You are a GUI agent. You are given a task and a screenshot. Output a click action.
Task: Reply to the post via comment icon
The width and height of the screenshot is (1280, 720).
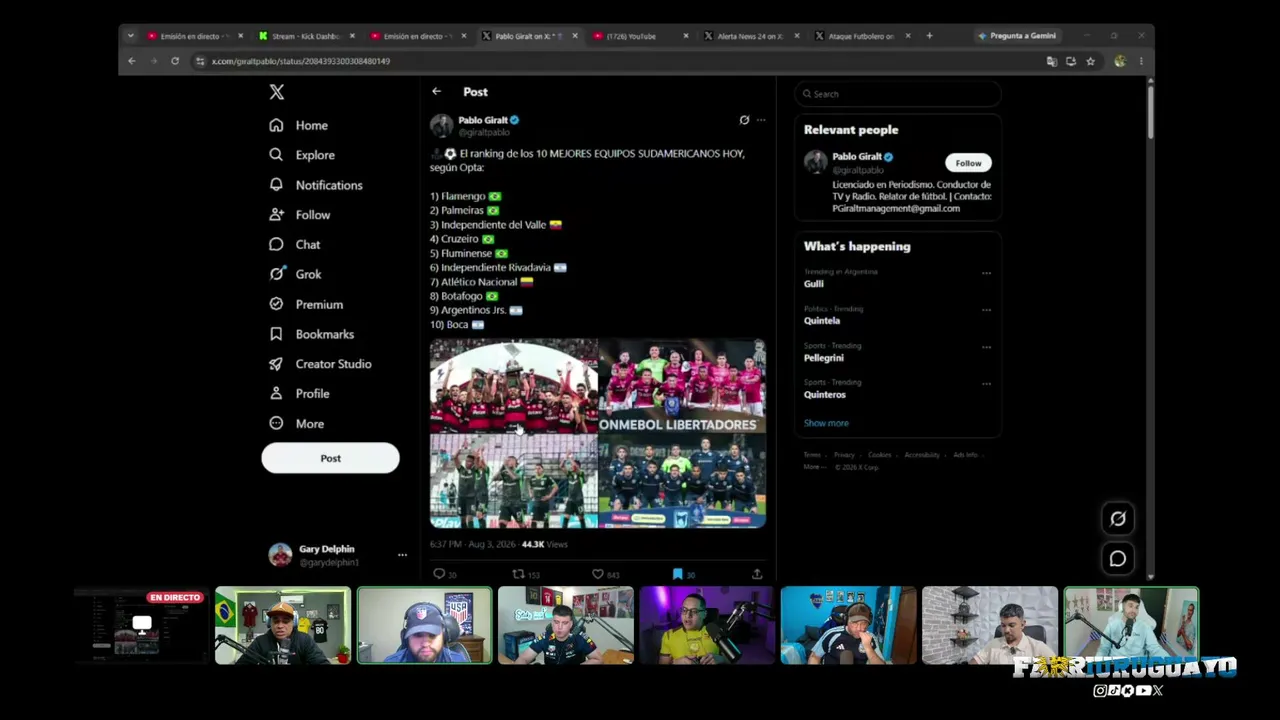tap(438, 574)
